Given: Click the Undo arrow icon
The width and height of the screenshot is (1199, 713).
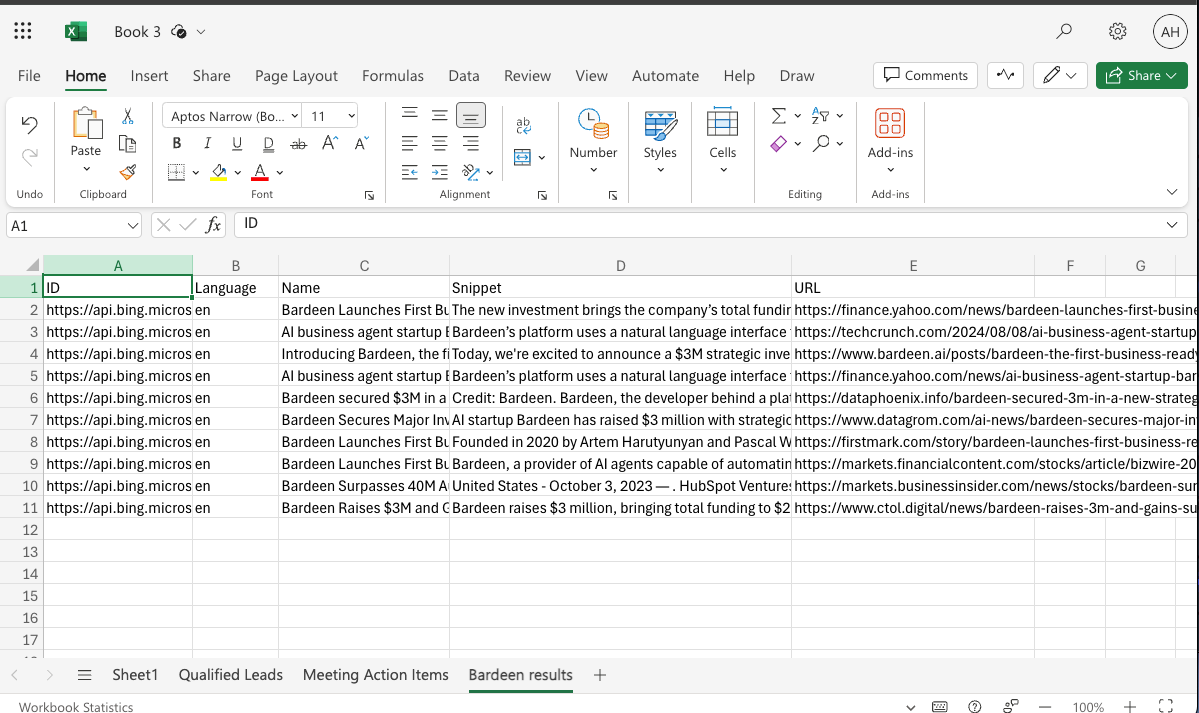Looking at the screenshot, I should click(29, 124).
